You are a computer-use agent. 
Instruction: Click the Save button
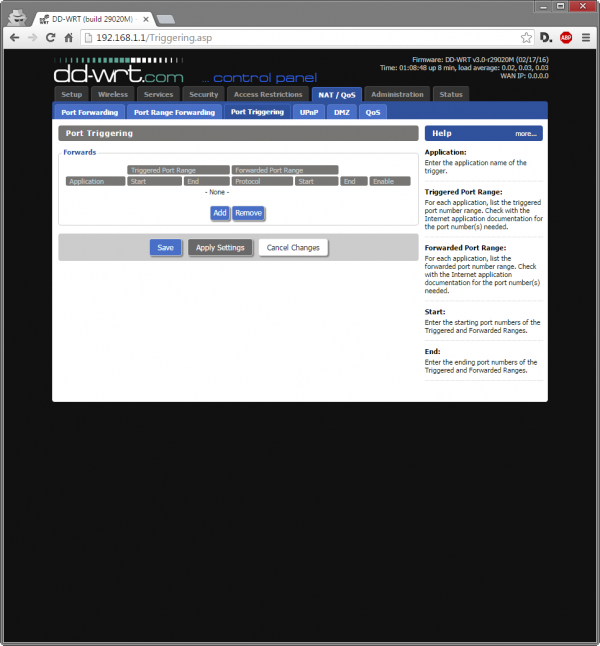click(x=165, y=247)
